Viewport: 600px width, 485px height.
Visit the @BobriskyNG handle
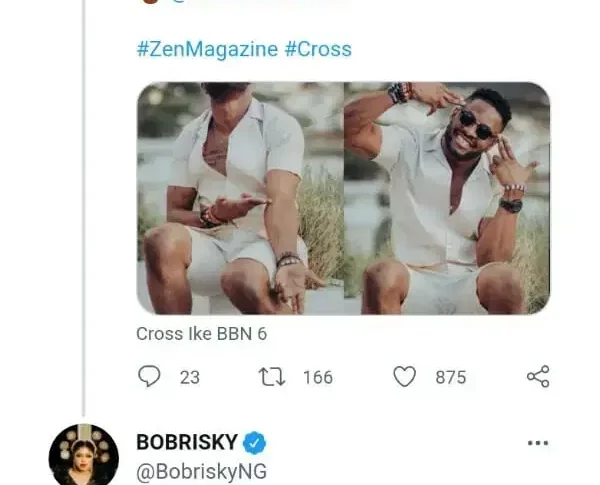pos(201,470)
